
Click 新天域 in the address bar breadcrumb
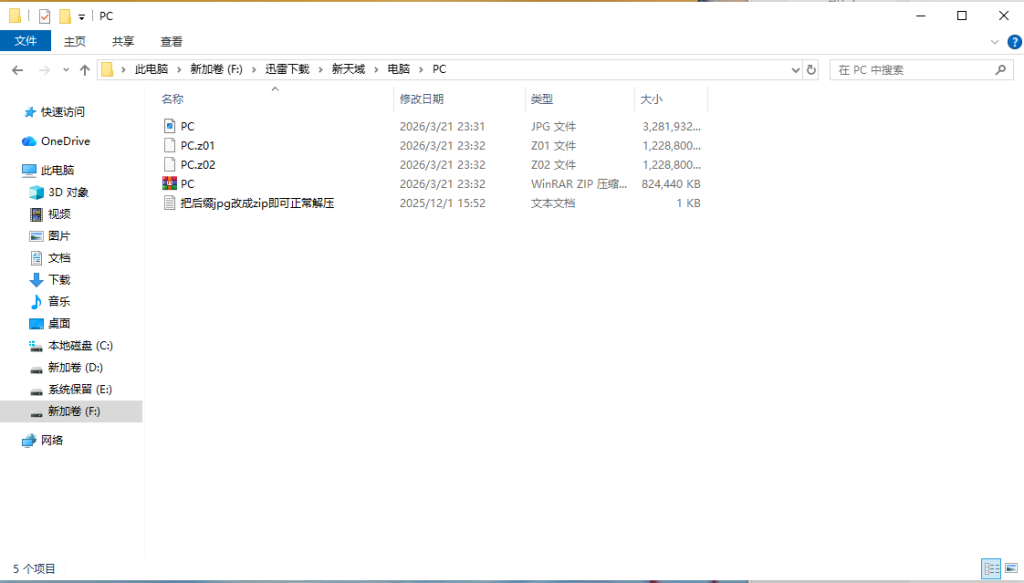[x=348, y=69]
